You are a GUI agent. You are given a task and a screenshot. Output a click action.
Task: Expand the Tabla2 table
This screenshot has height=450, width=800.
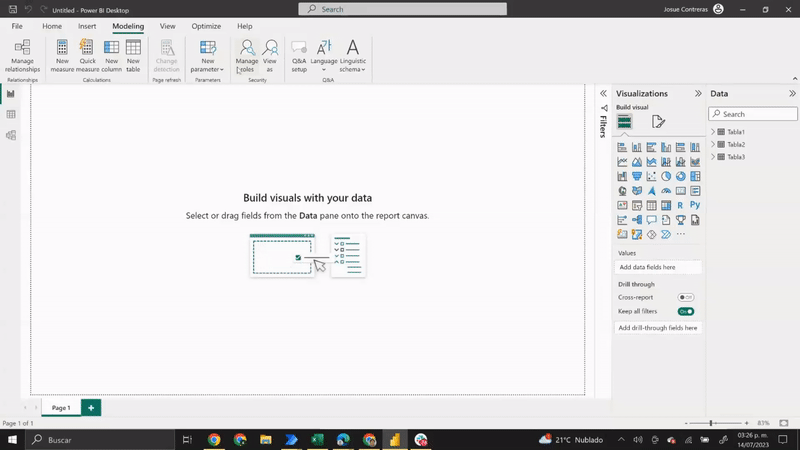pos(713,144)
